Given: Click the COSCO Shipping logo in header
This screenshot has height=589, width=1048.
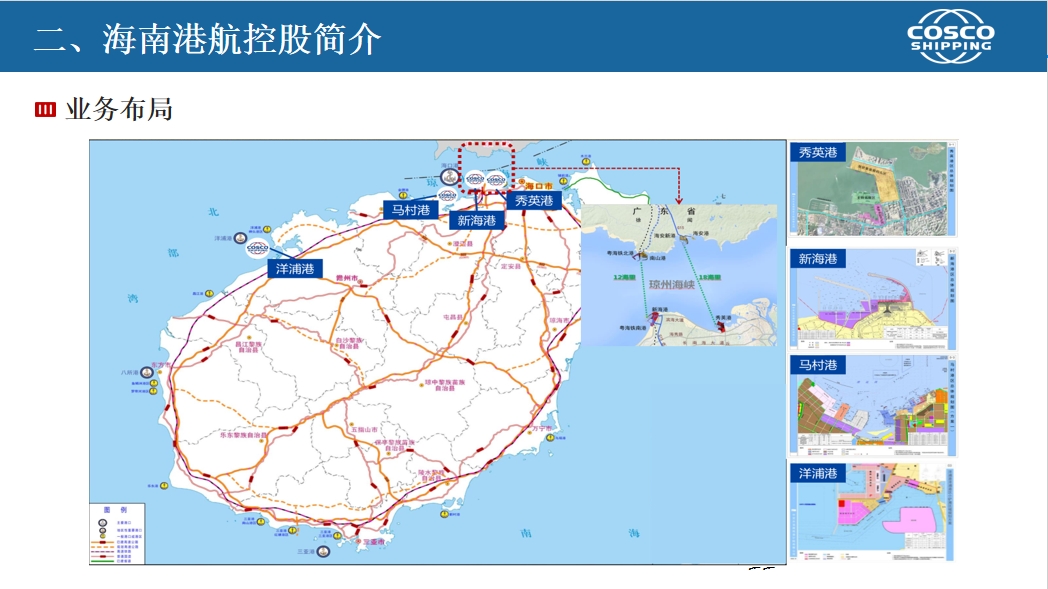Looking at the screenshot, I should point(950,35).
